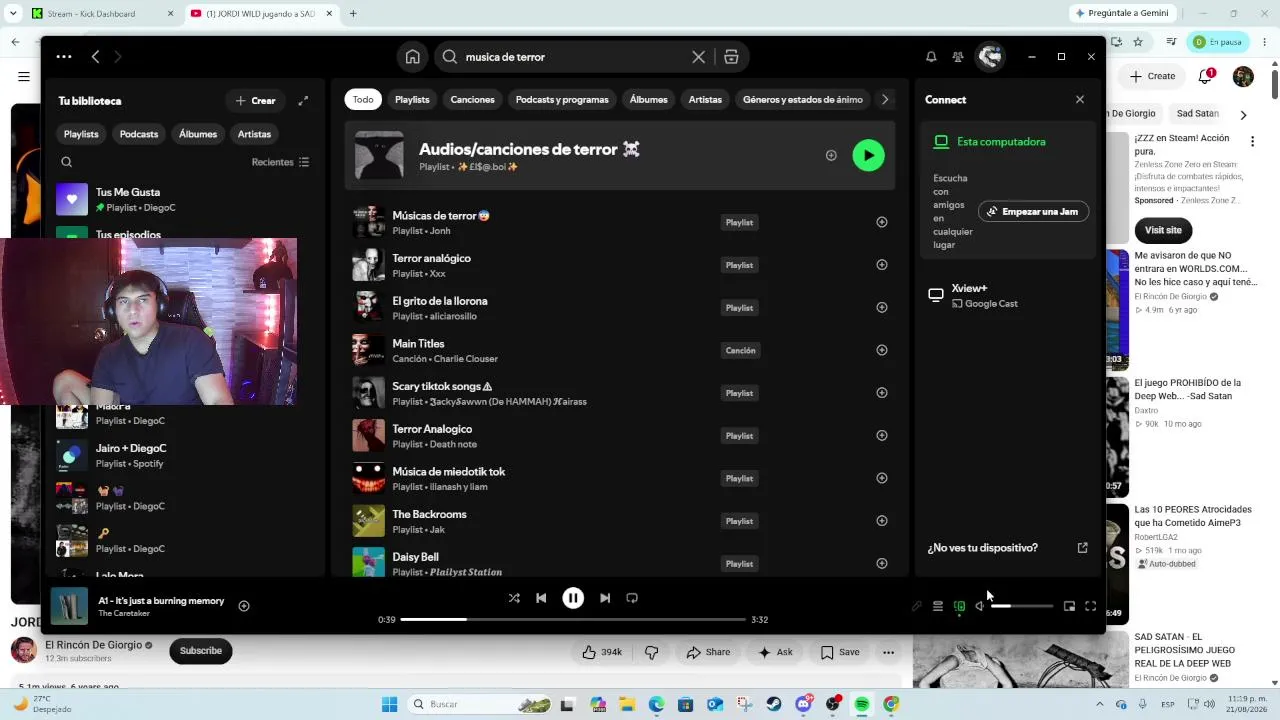Screen dimensions: 1280x720
Task: Open now playing album cover
Action: [x=70, y=606]
